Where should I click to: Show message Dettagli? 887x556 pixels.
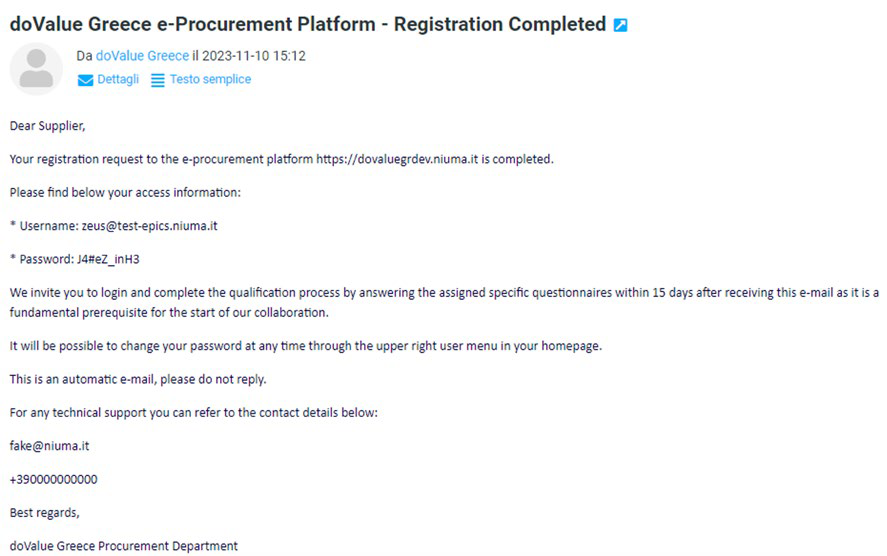click(118, 79)
